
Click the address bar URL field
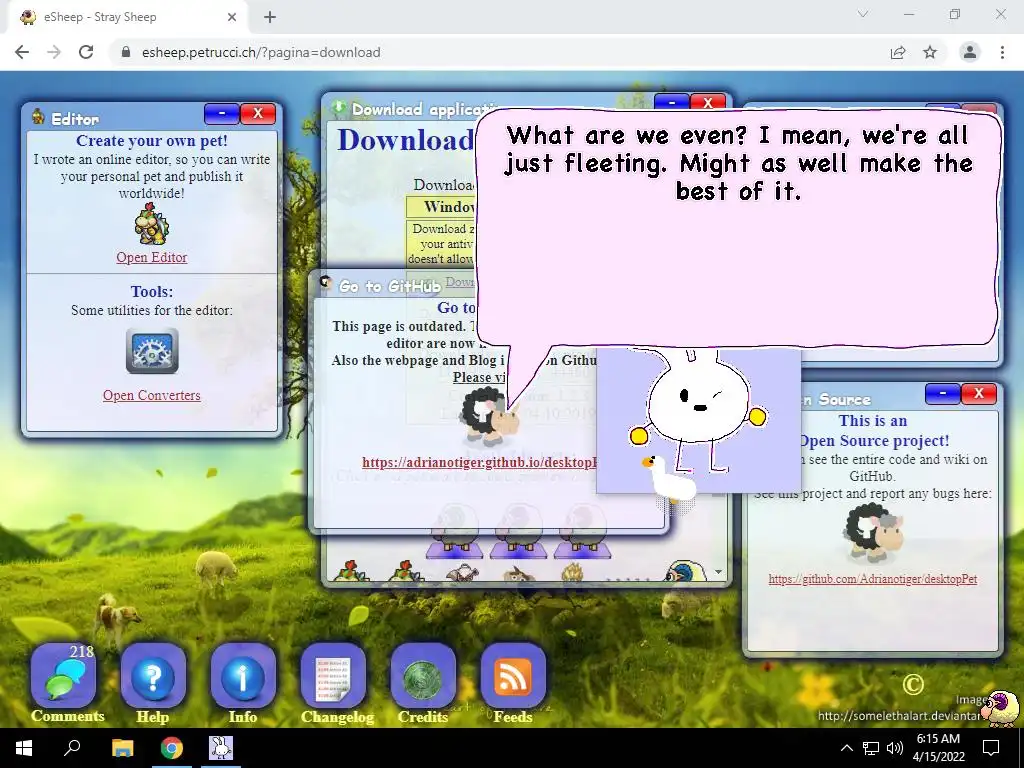pos(496,52)
